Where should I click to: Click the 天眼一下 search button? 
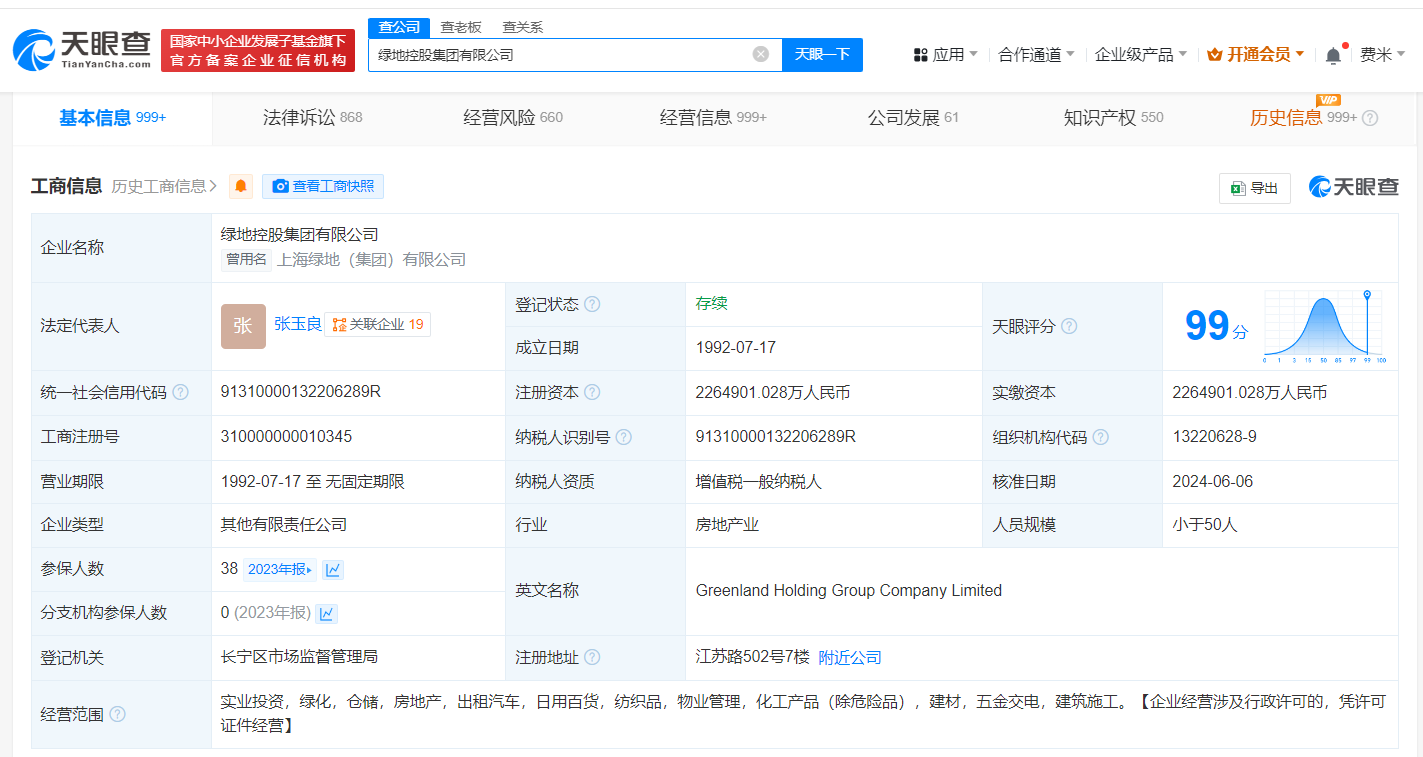(x=822, y=54)
